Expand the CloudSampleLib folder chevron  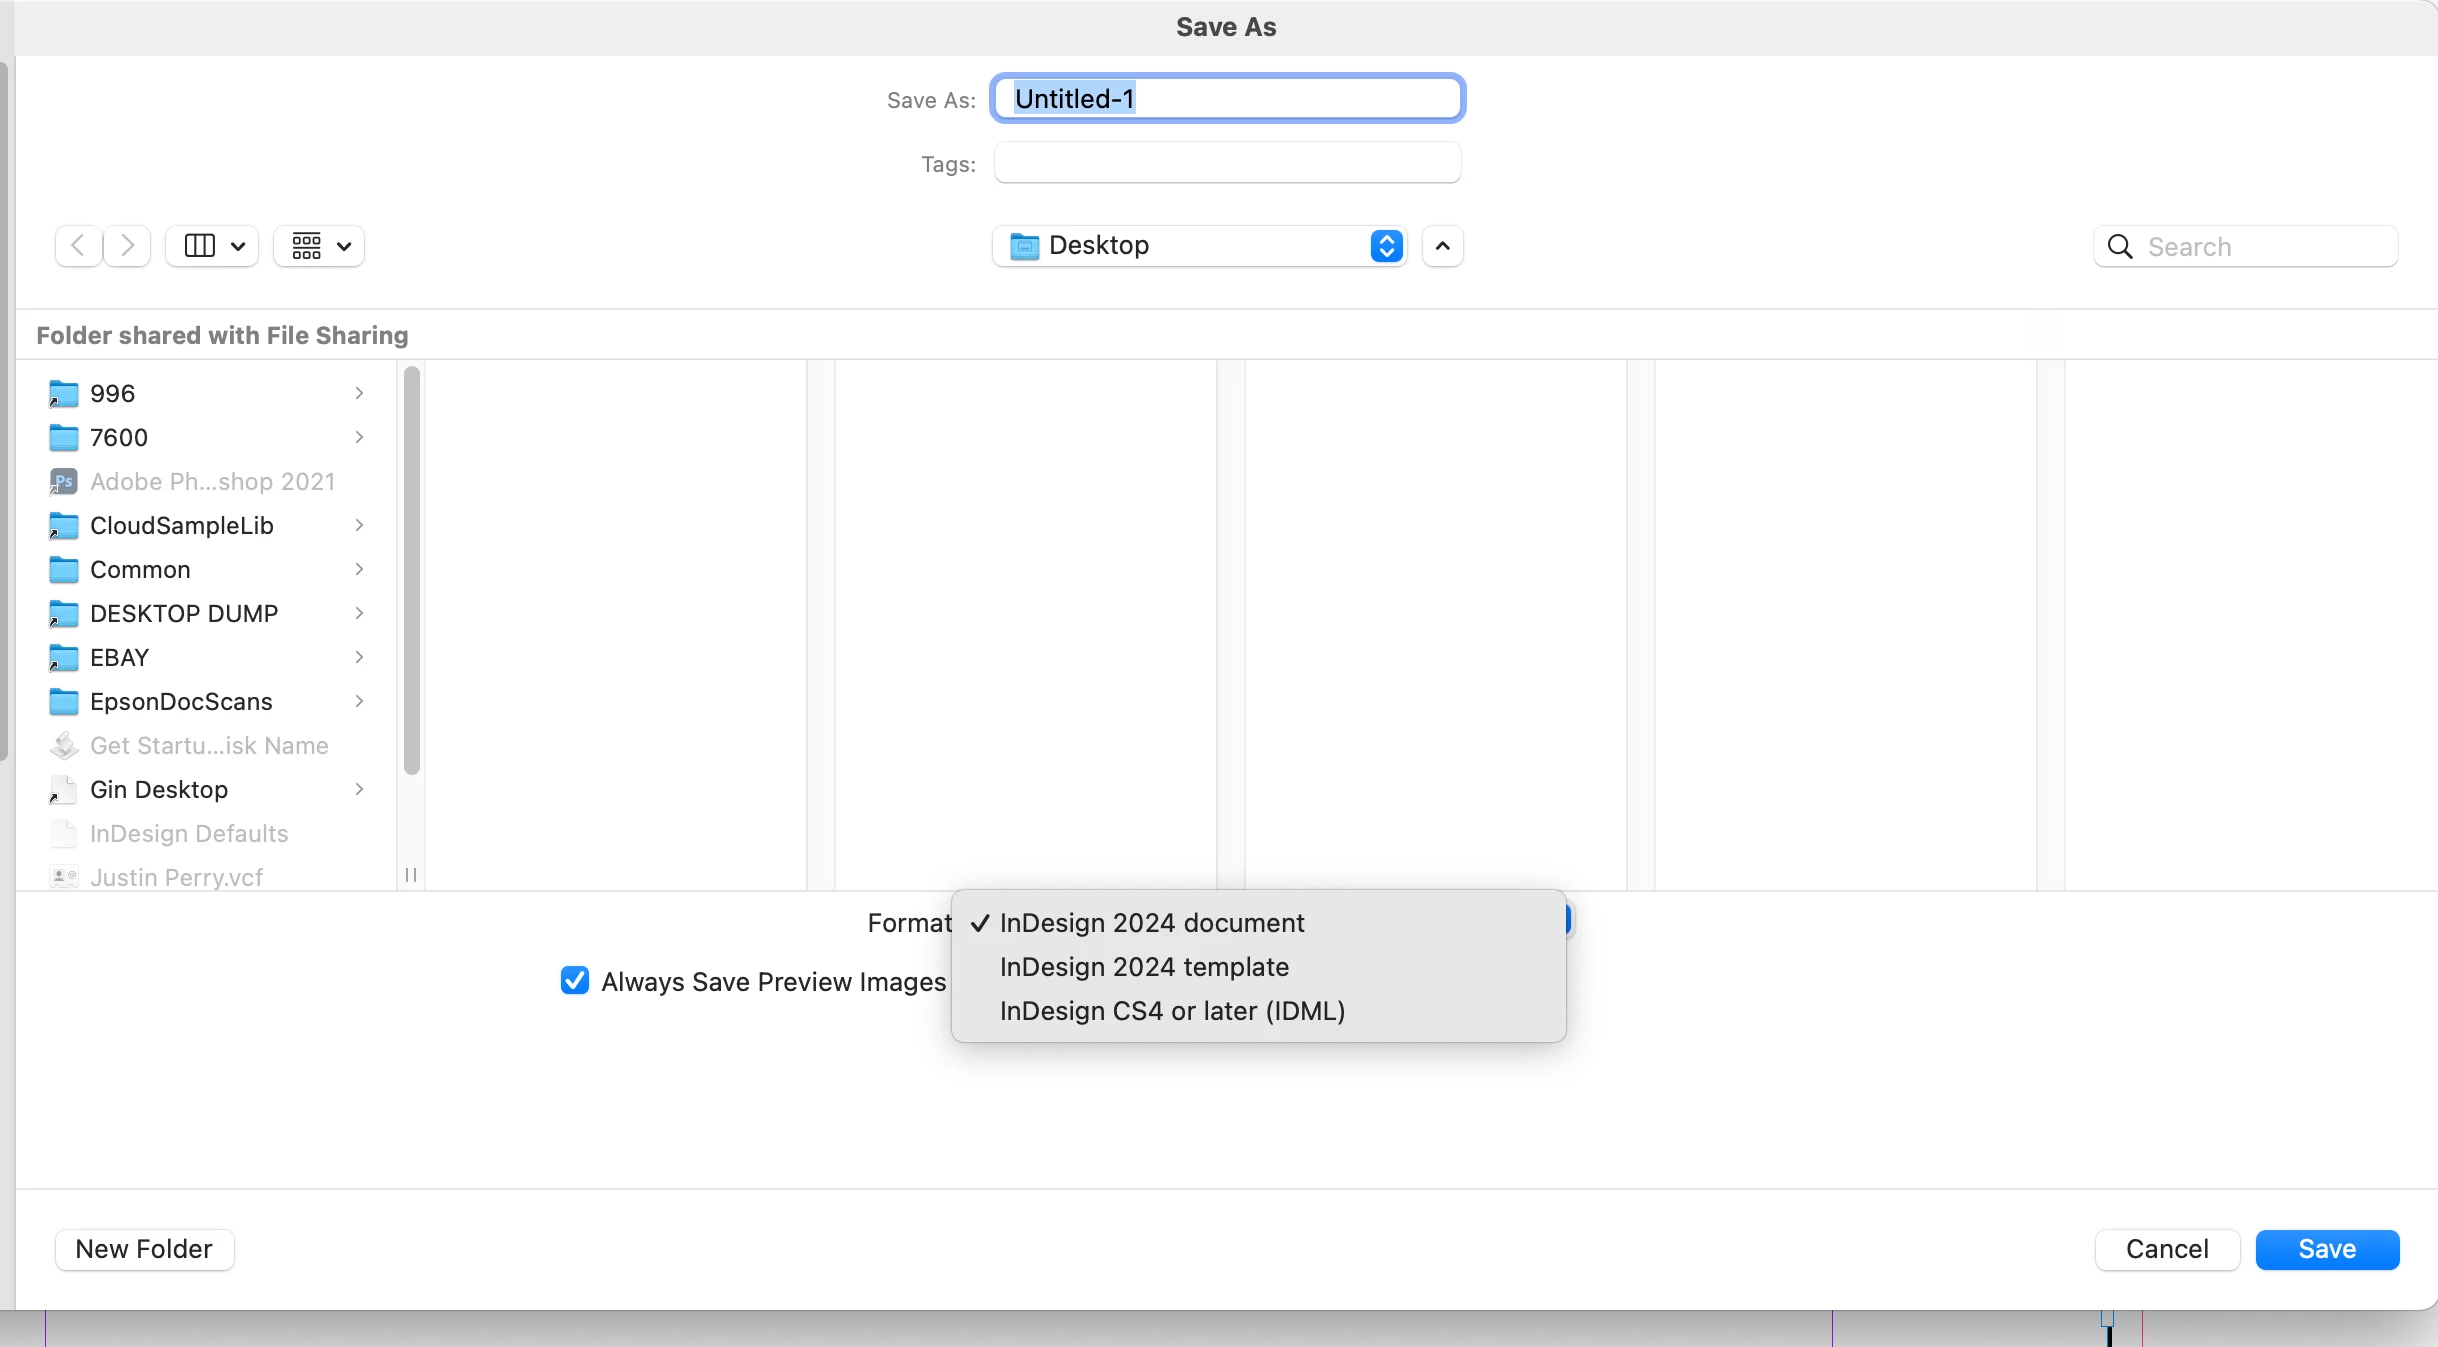[x=359, y=526]
